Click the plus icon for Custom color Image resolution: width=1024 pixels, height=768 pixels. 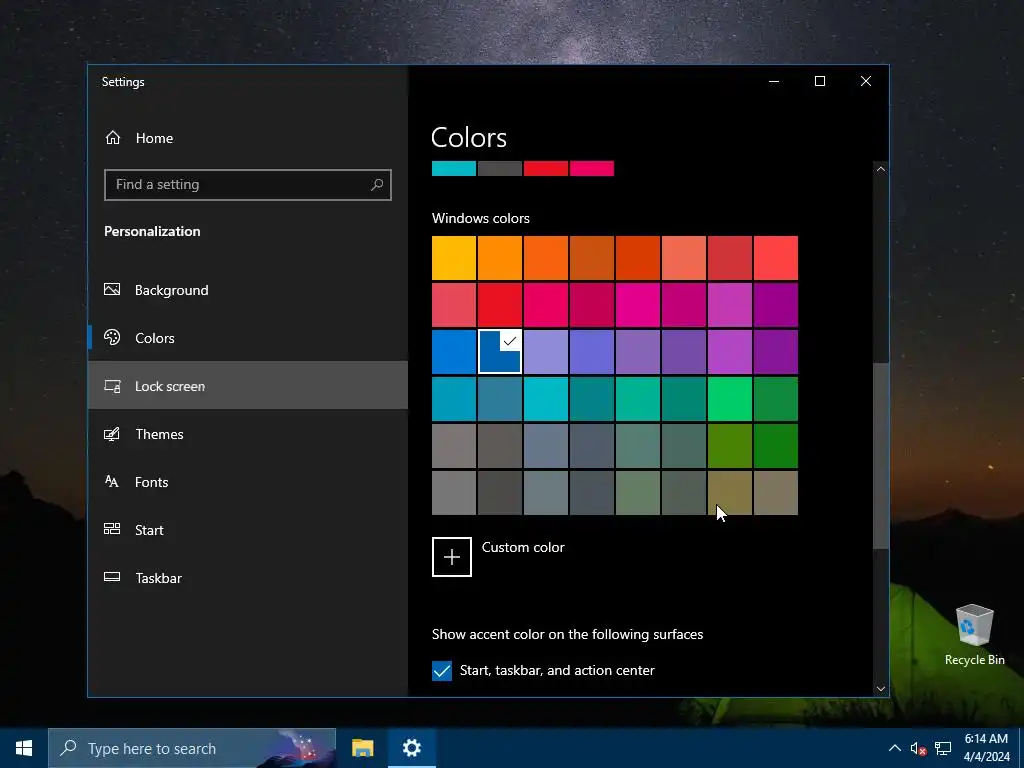(452, 557)
